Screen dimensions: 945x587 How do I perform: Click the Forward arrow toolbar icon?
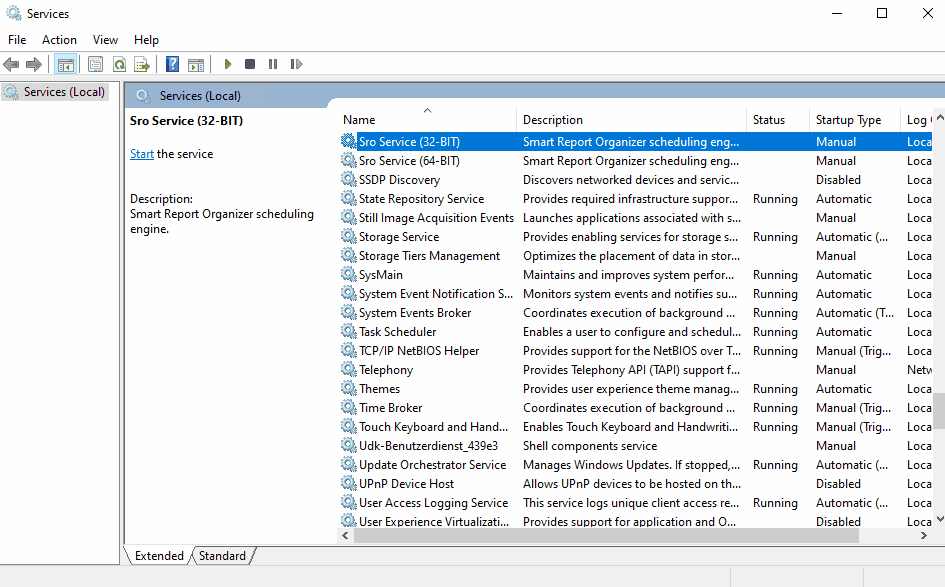point(34,64)
